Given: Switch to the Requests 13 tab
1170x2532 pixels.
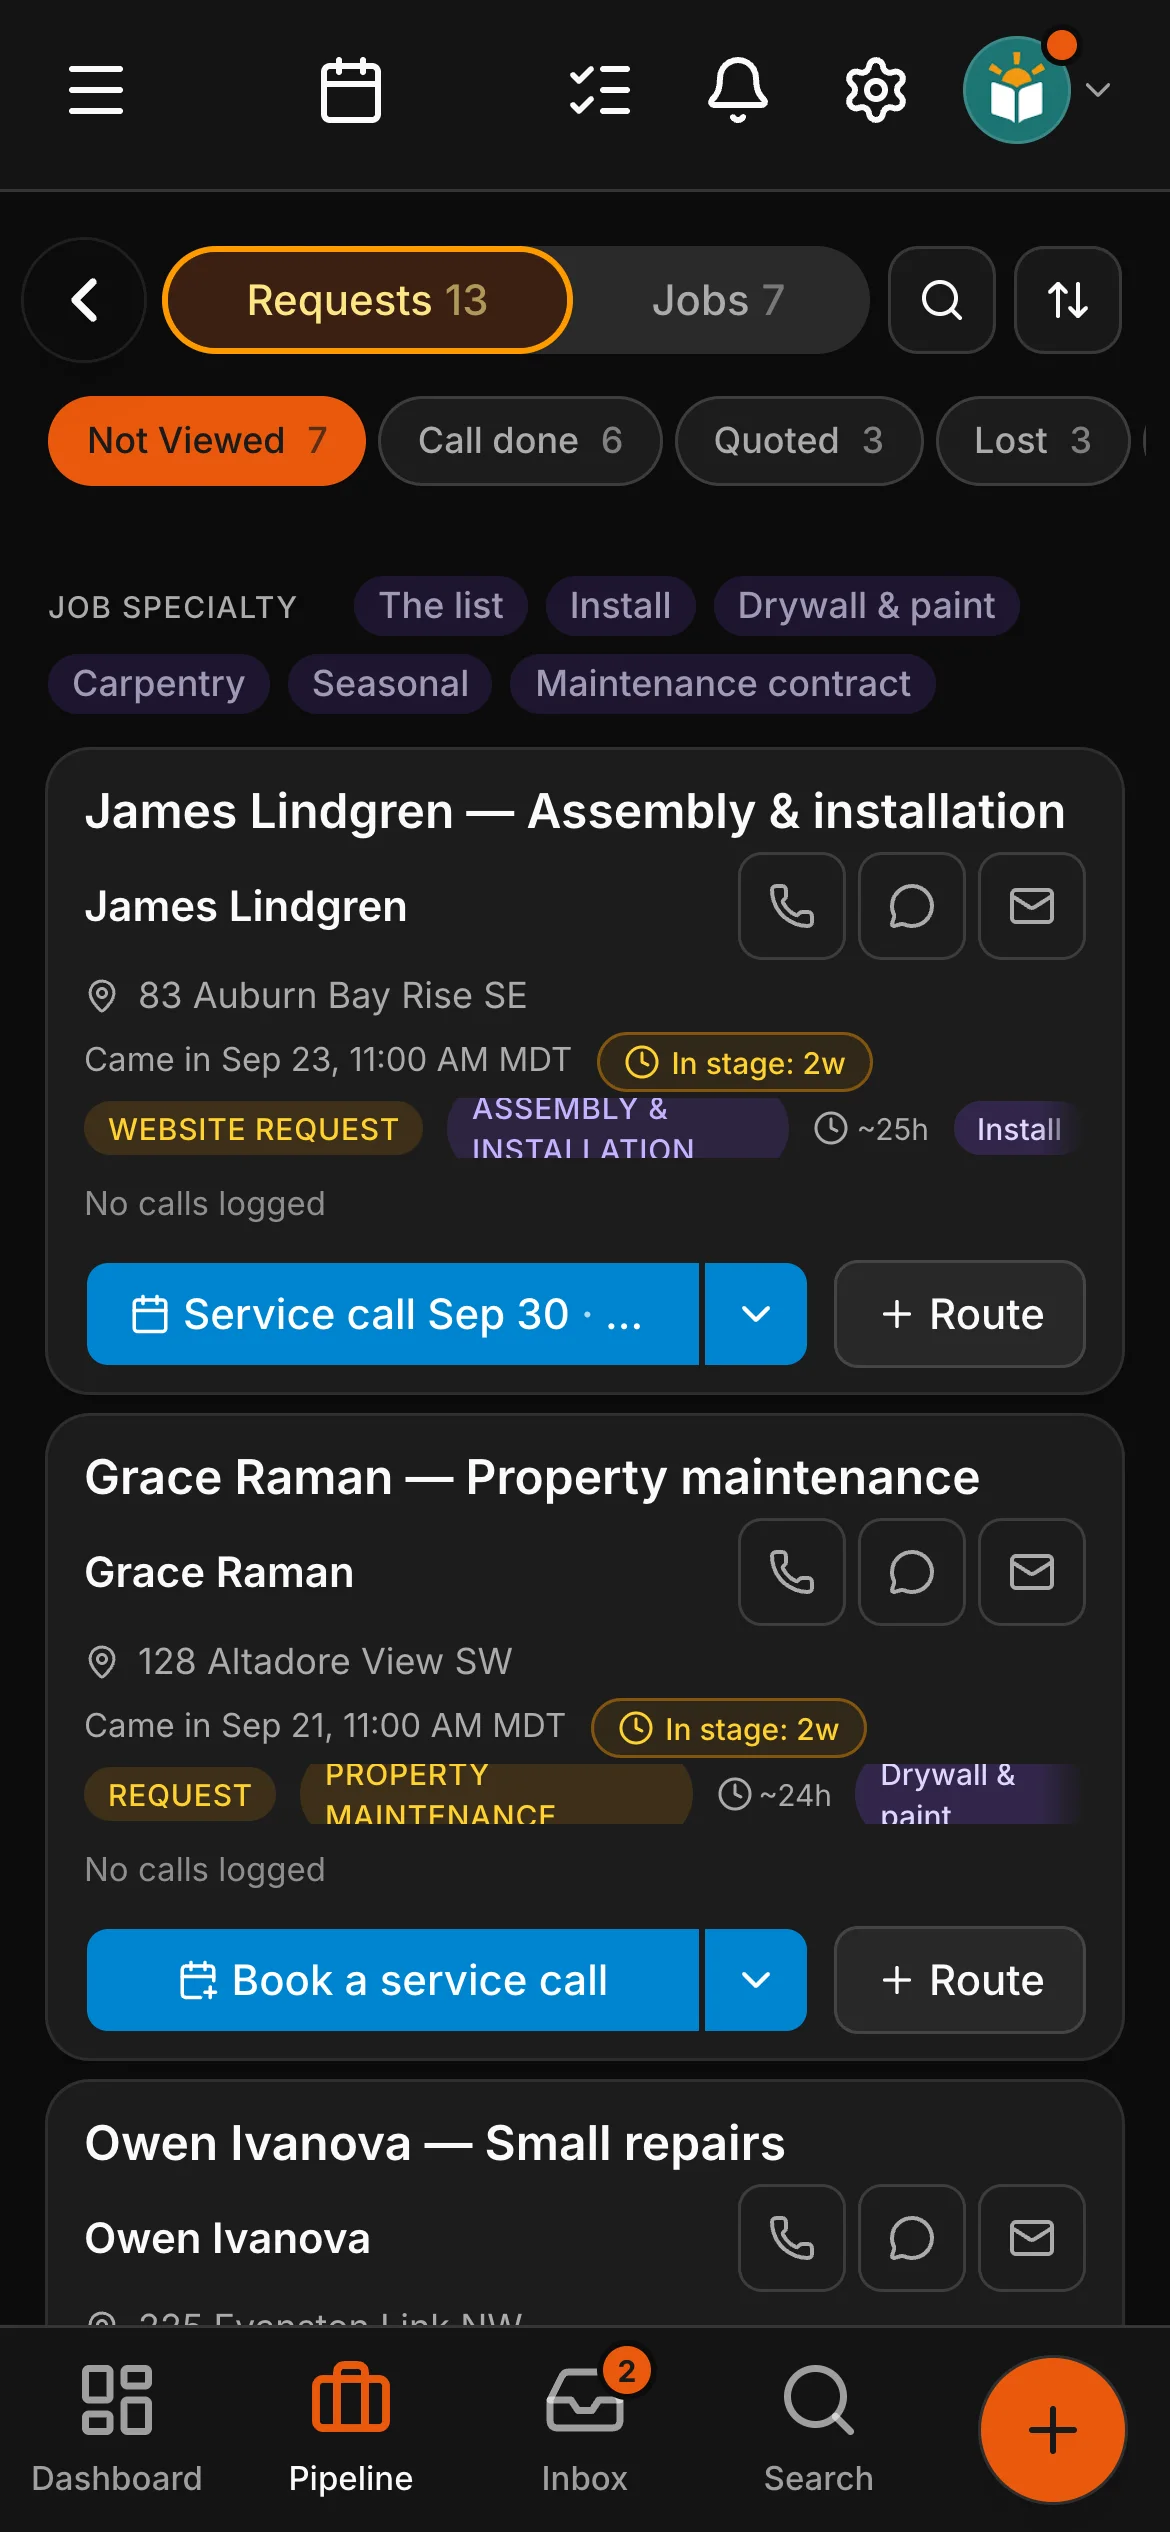Looking at the screenshot, I should click(367, 300).
